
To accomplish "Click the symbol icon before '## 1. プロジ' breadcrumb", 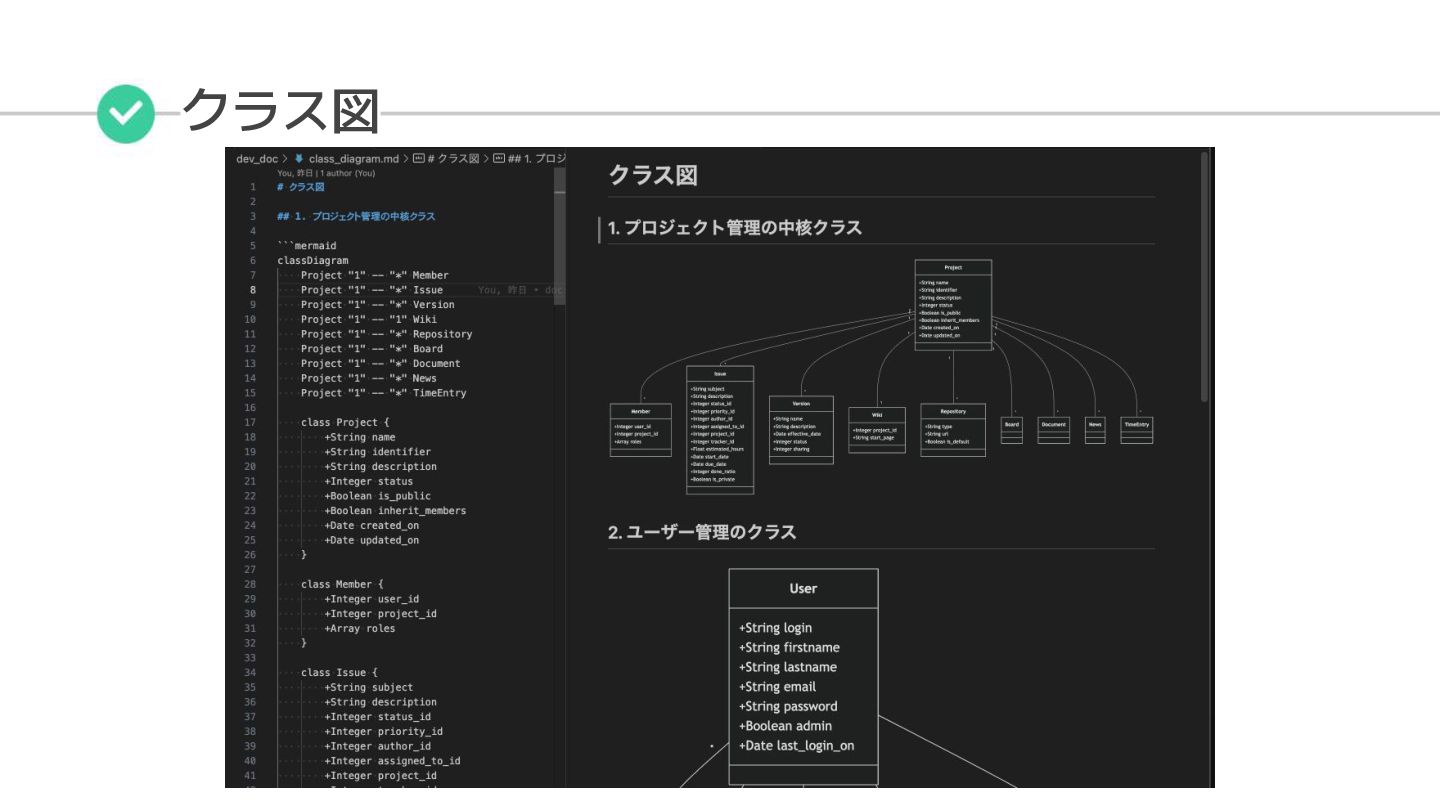I will pos(498,158).
